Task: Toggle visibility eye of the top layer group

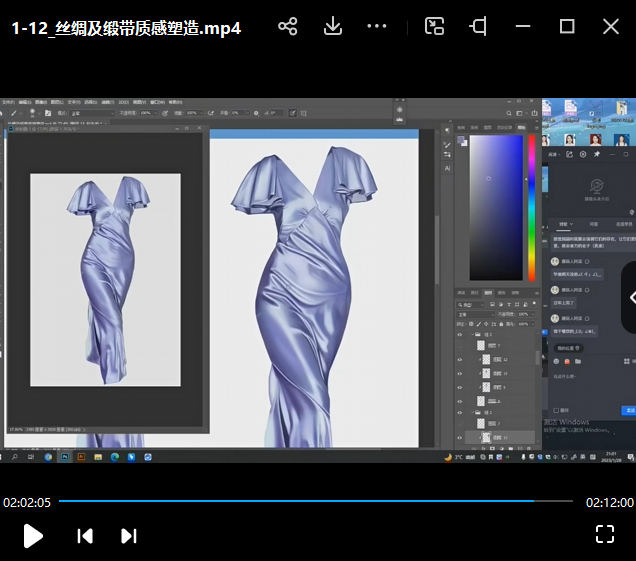Action: 460,335
